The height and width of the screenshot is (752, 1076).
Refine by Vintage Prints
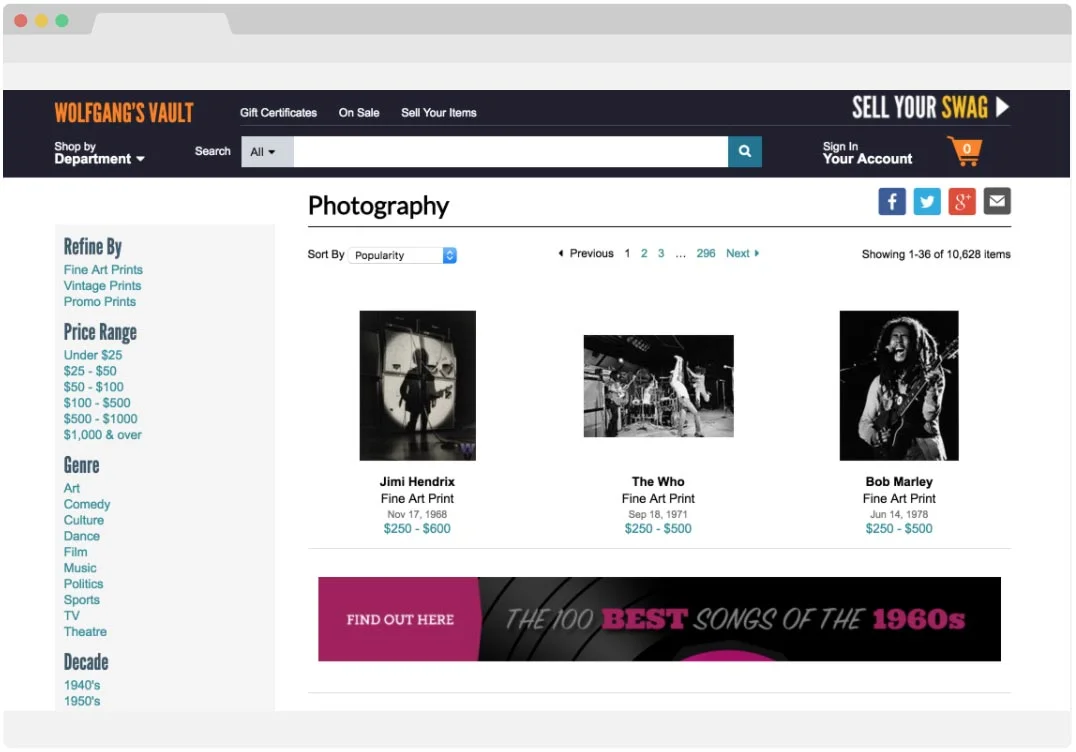point(102,285)
